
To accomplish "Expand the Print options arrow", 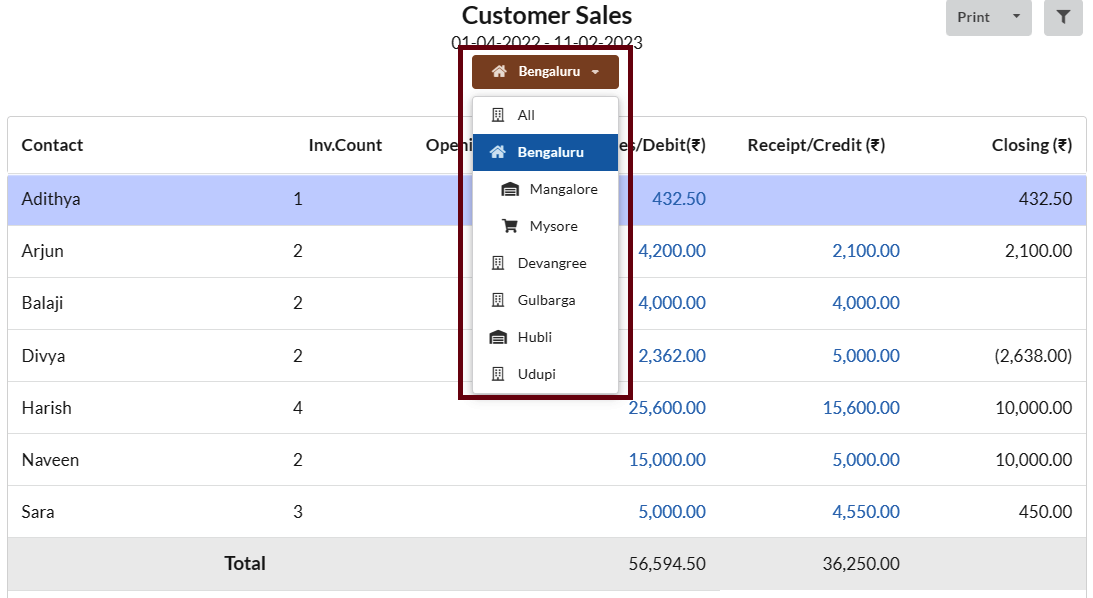I will (1016, 17).
